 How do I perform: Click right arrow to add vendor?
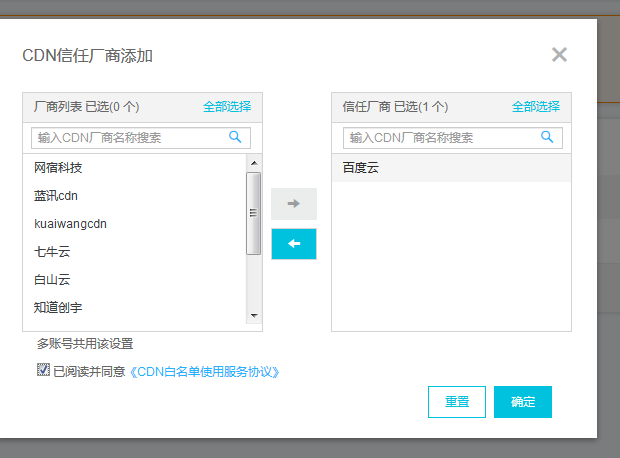click(x=293, y=204)
